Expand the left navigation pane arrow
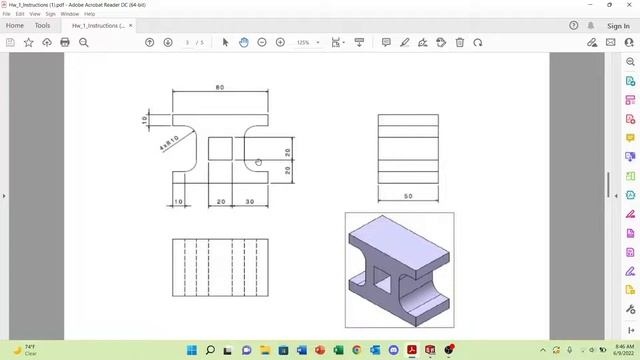 pyautogui.click(x=4, y=196)
